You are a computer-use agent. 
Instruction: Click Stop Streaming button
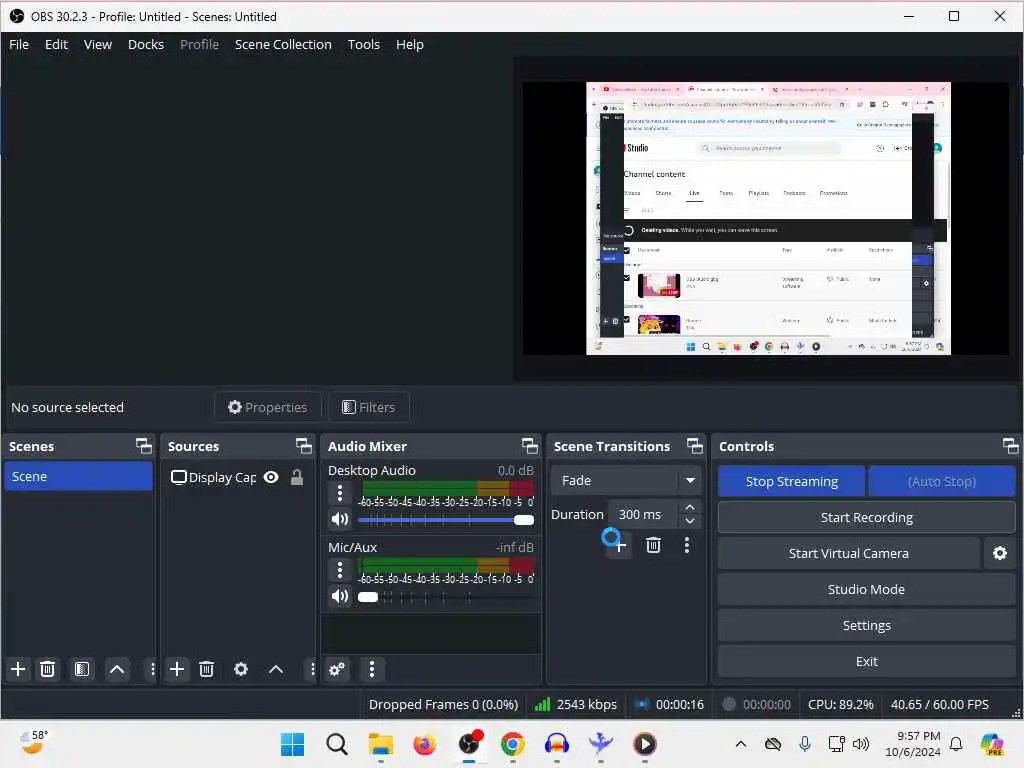click(x=792, y=481)
